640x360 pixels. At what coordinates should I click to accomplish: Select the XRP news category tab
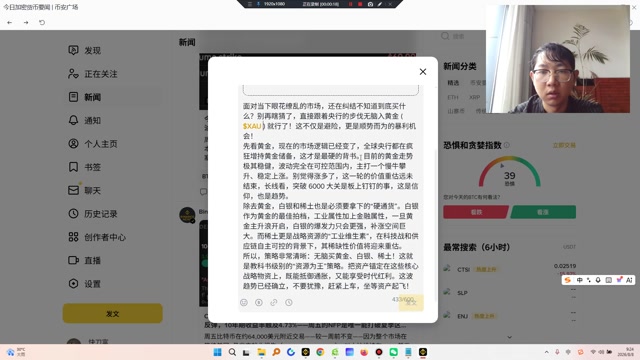click(474, 97)
